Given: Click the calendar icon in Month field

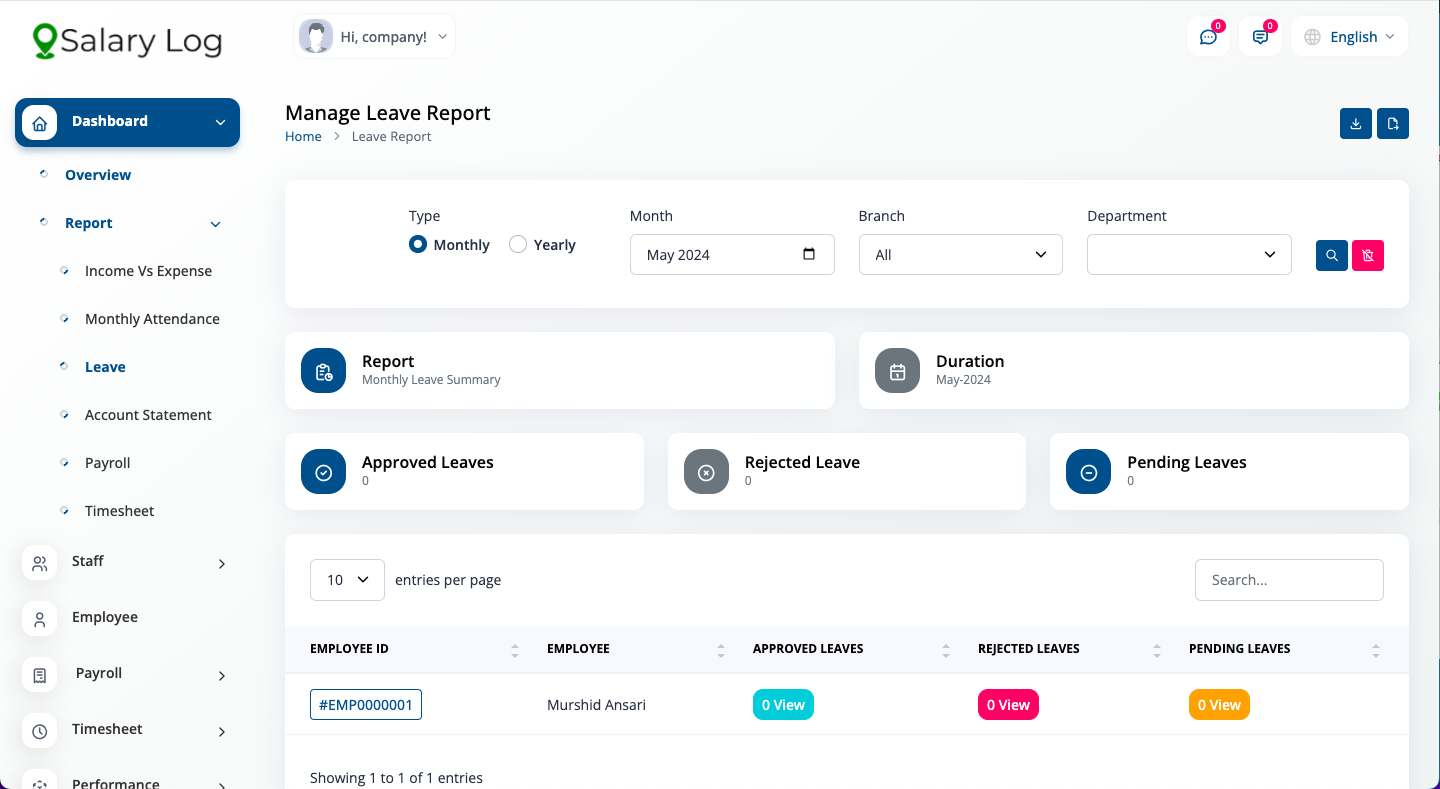Looking at the screenshot, I should [x=809, y=254].
